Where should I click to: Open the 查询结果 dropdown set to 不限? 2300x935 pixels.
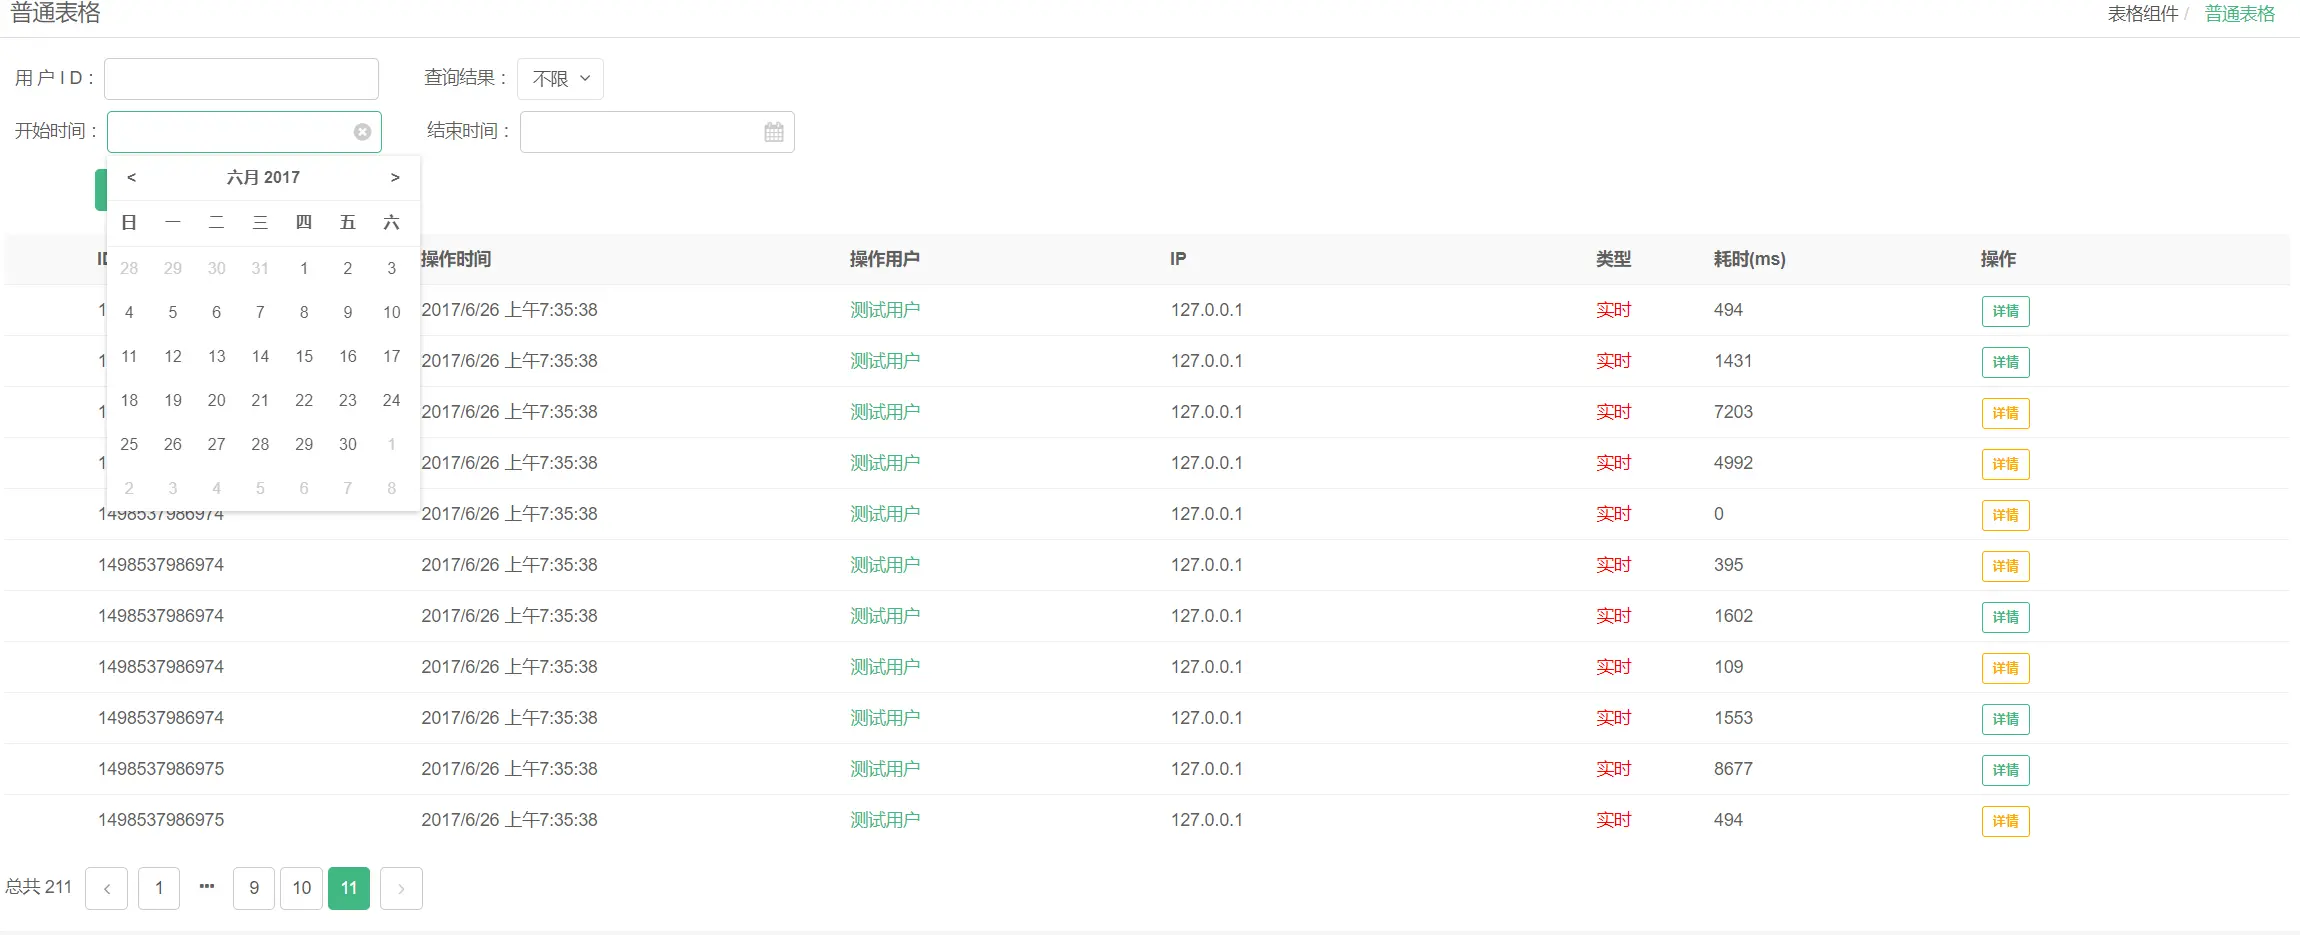tap(560, 79)
